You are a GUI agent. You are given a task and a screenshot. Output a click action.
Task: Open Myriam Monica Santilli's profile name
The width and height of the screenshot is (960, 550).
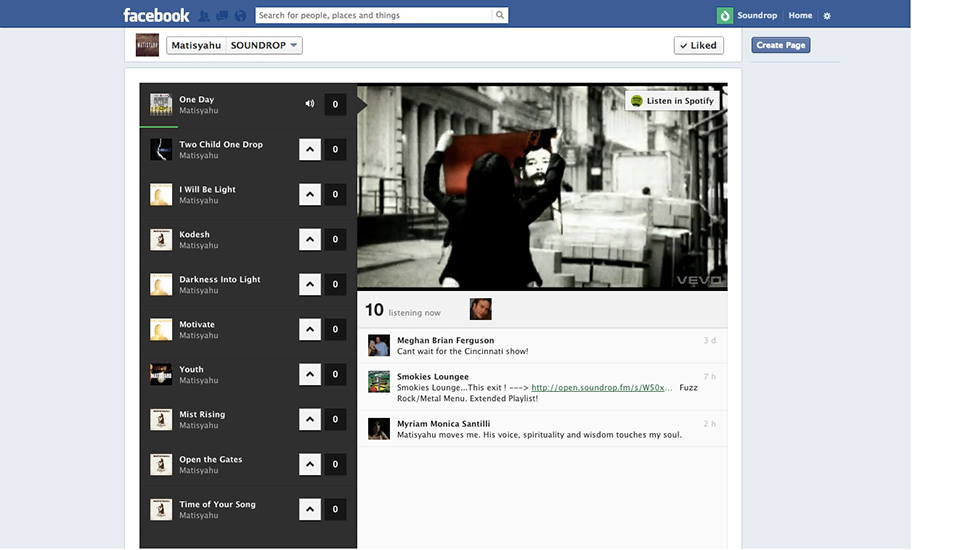443,424
